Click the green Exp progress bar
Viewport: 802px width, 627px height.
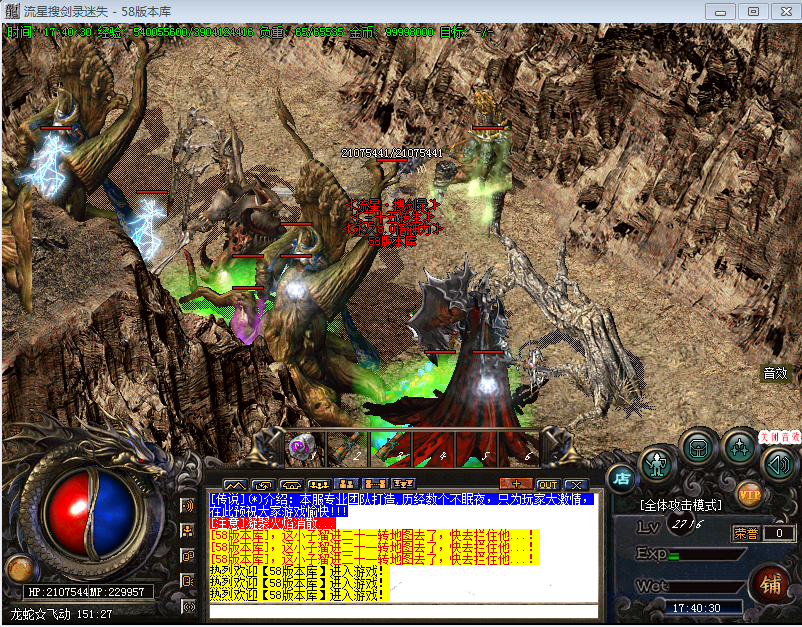coord(706,555)
